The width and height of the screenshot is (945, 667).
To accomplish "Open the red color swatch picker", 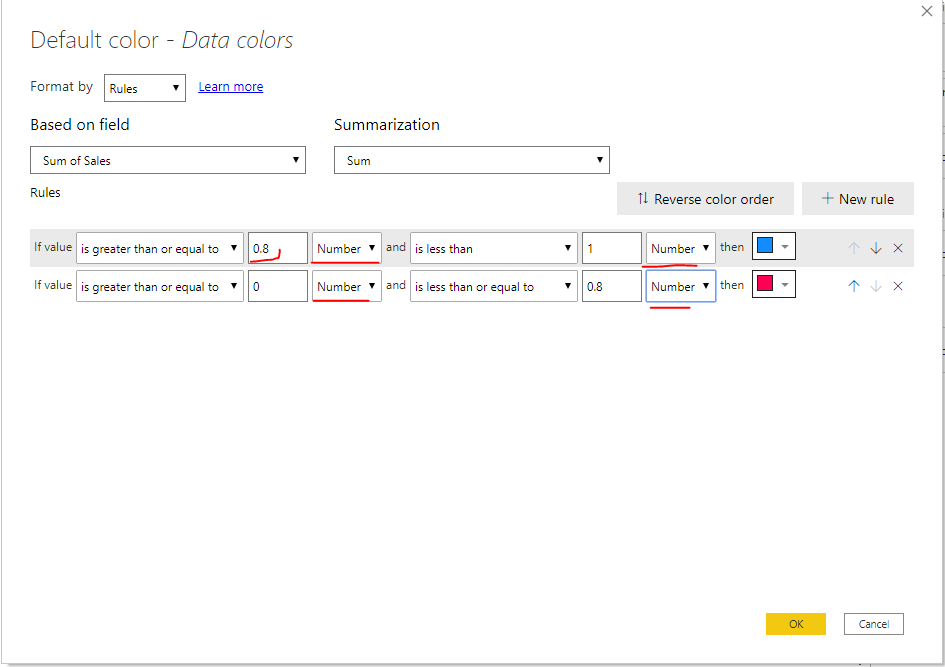I will [x=774, y=284].
